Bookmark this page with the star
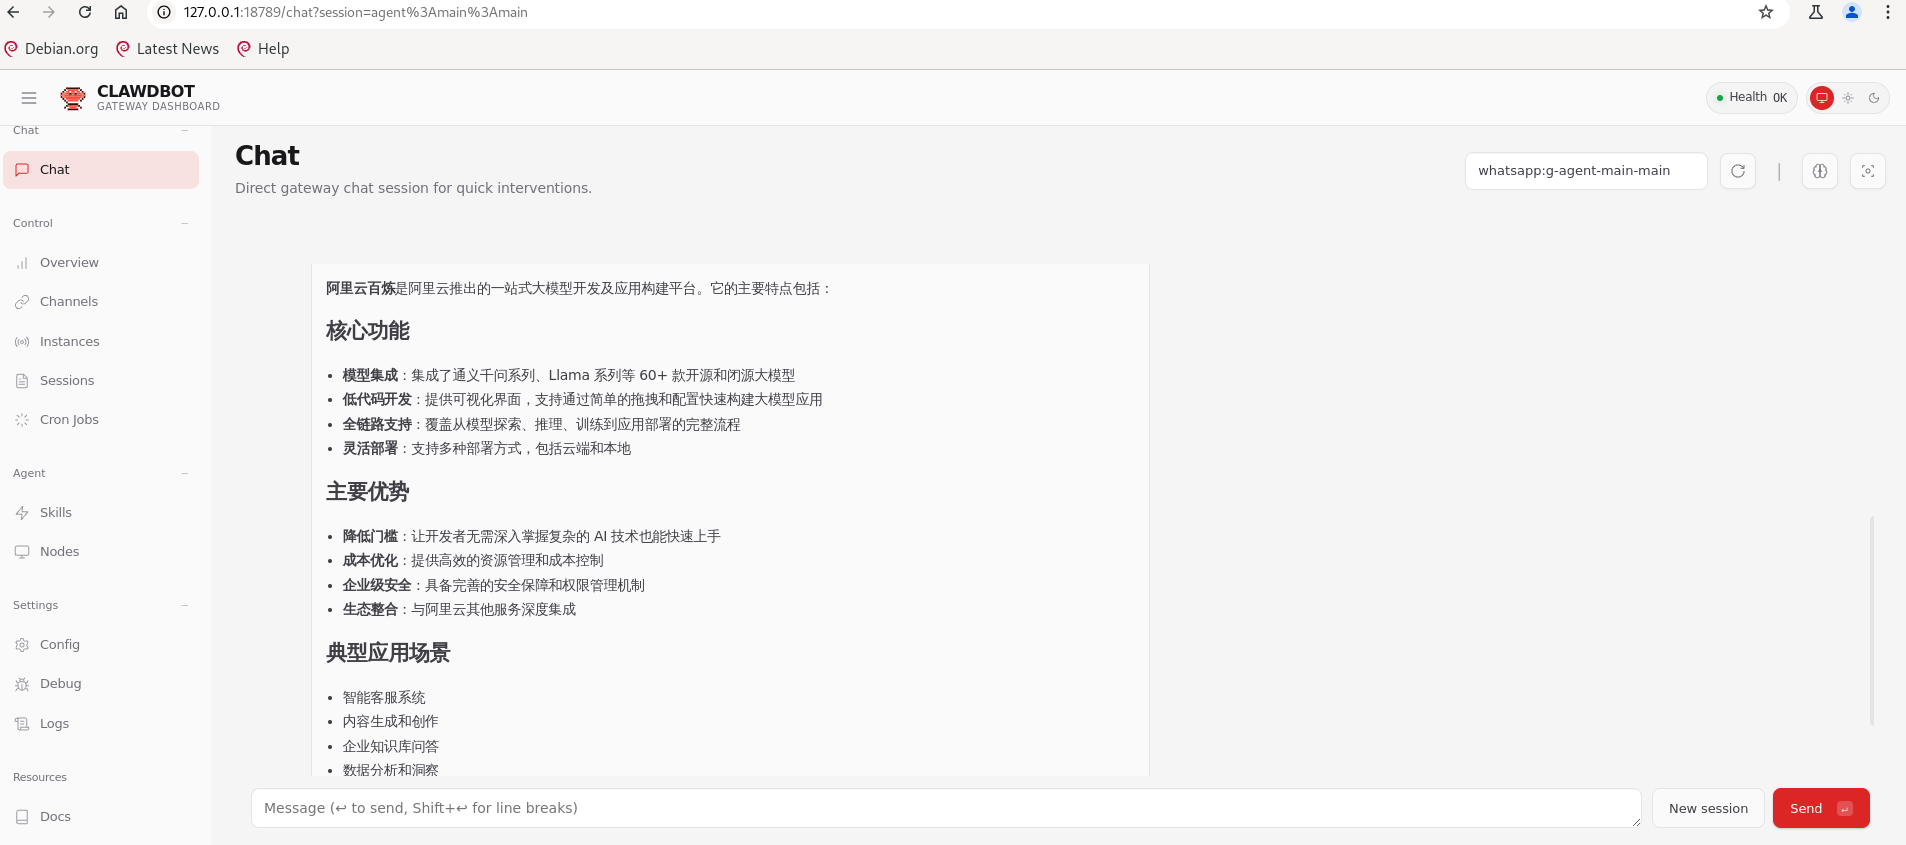Image resolution: width=1906 pixels, height=845 pixels. [1766, 12]
